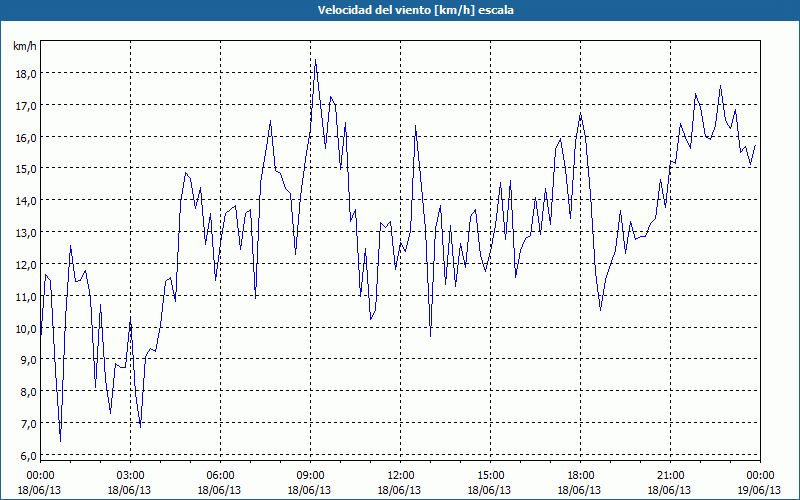Click the 17,0 y-axis value
Viewport: 800px width, 500px height.
click(x=26, y=106)
